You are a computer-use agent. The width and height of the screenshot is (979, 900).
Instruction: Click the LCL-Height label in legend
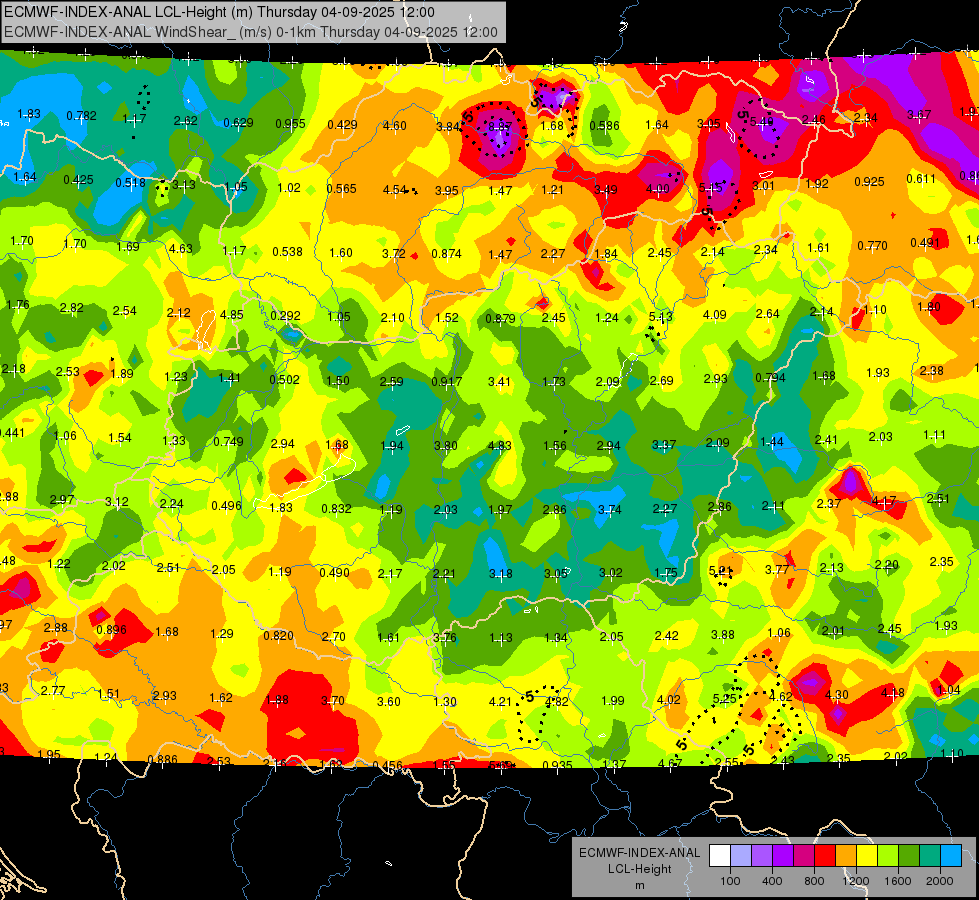640,869
